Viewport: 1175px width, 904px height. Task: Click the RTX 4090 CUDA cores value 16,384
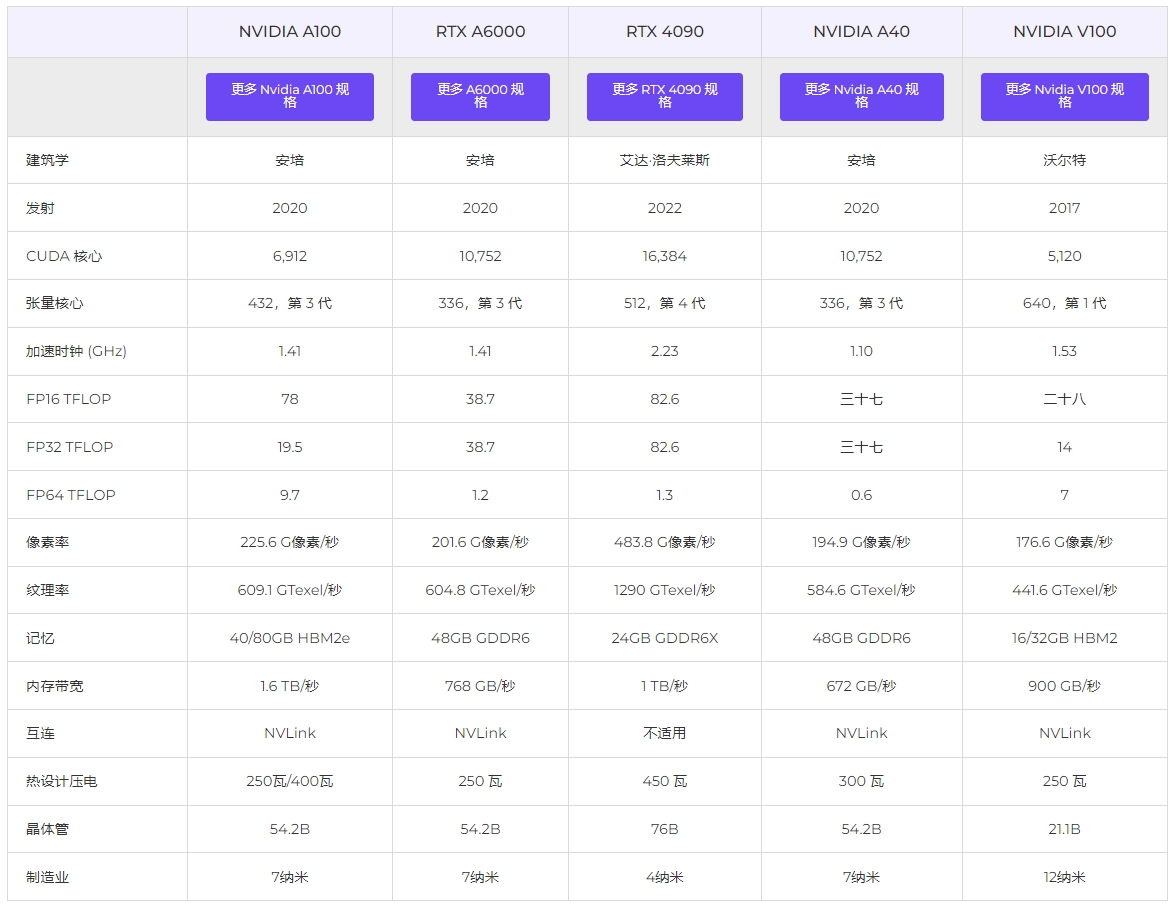[x=664, y=255]
